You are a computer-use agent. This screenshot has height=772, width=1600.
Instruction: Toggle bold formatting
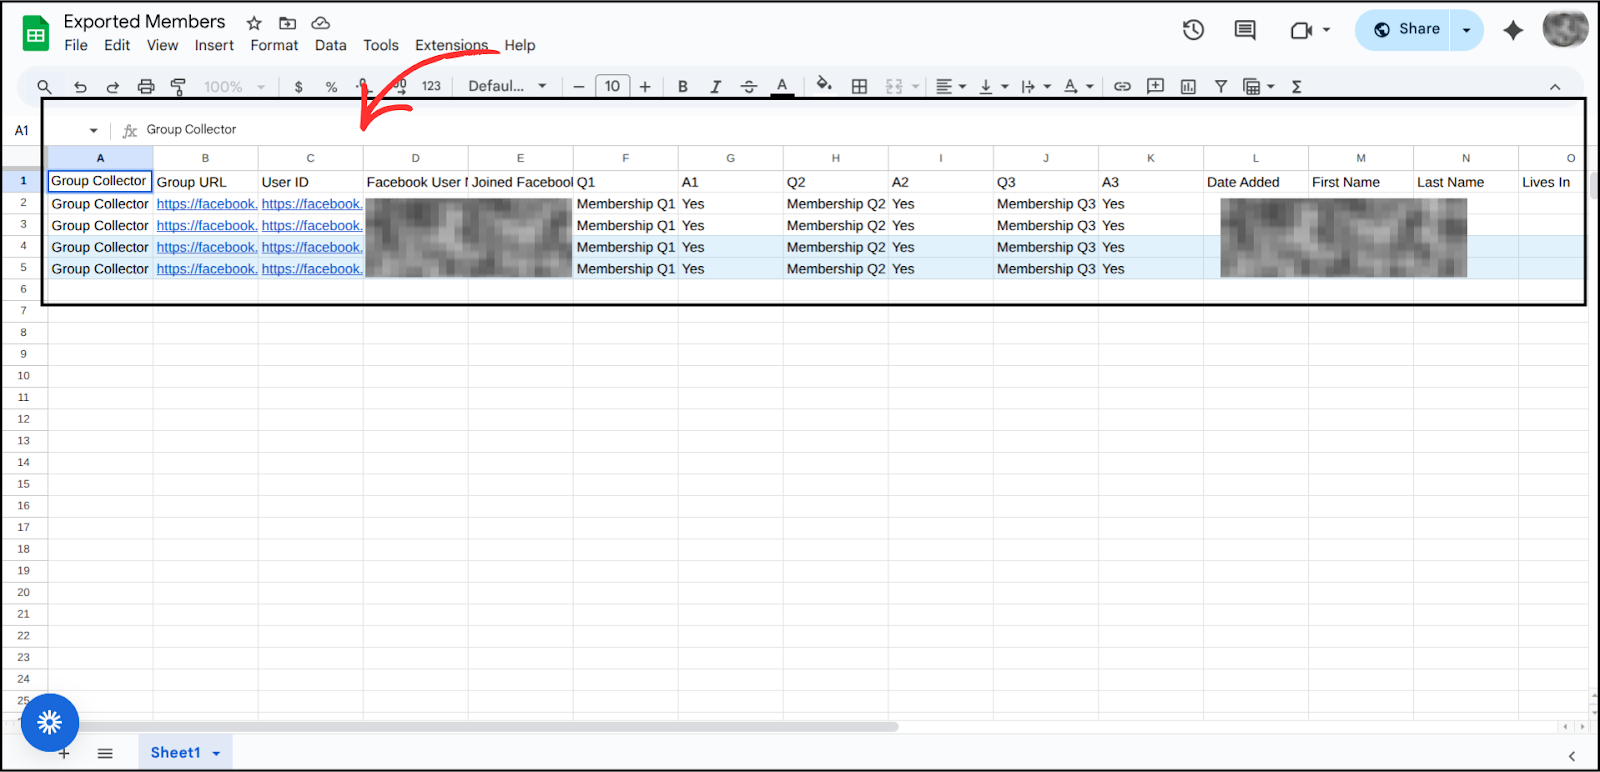[683, 87]
